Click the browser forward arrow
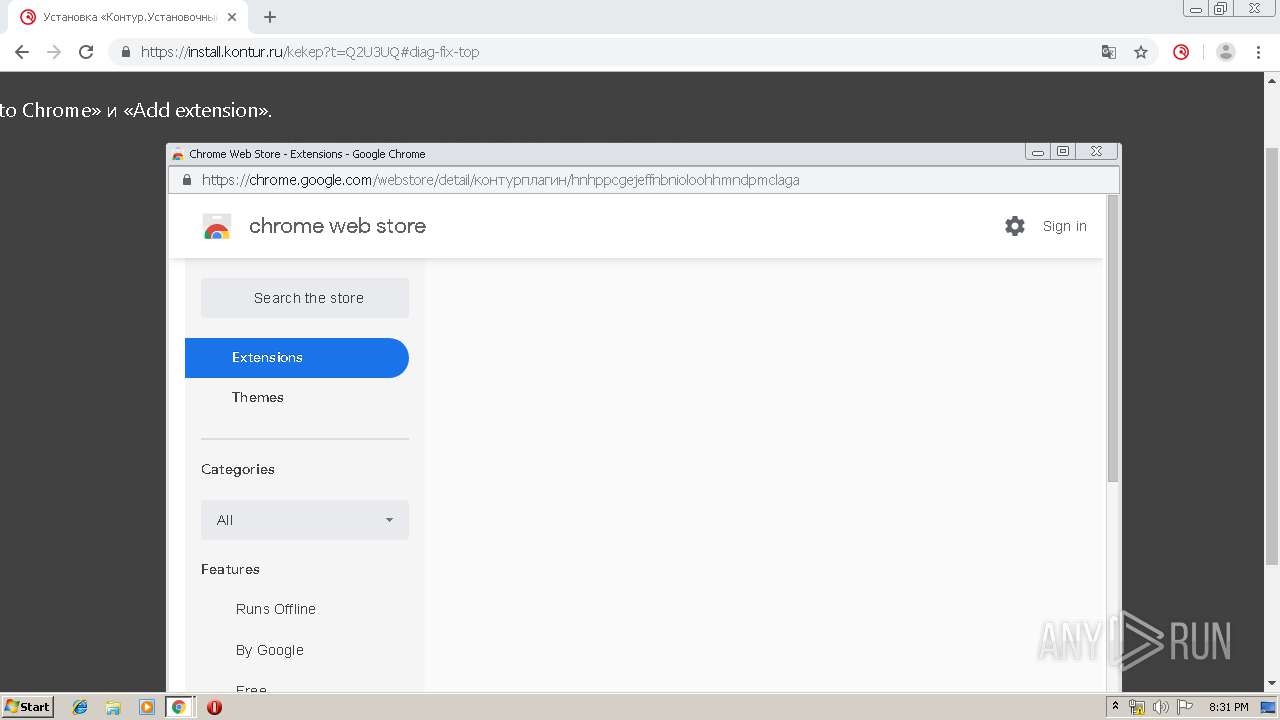 (54, 52)
